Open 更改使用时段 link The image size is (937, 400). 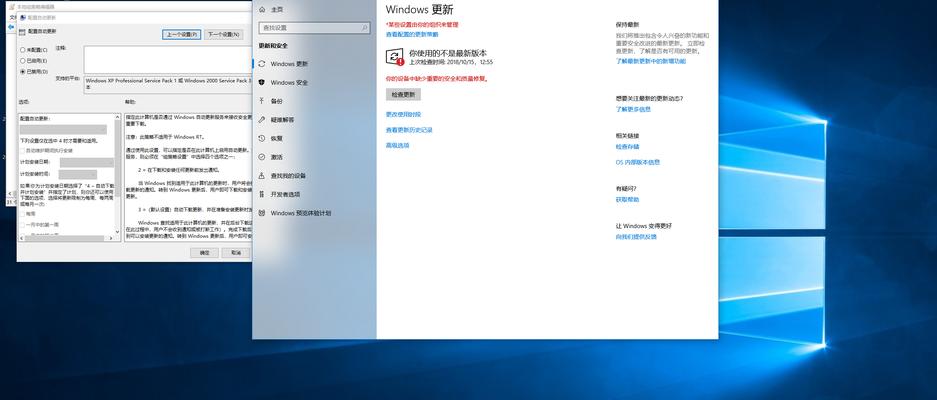(x=403, y=114)
